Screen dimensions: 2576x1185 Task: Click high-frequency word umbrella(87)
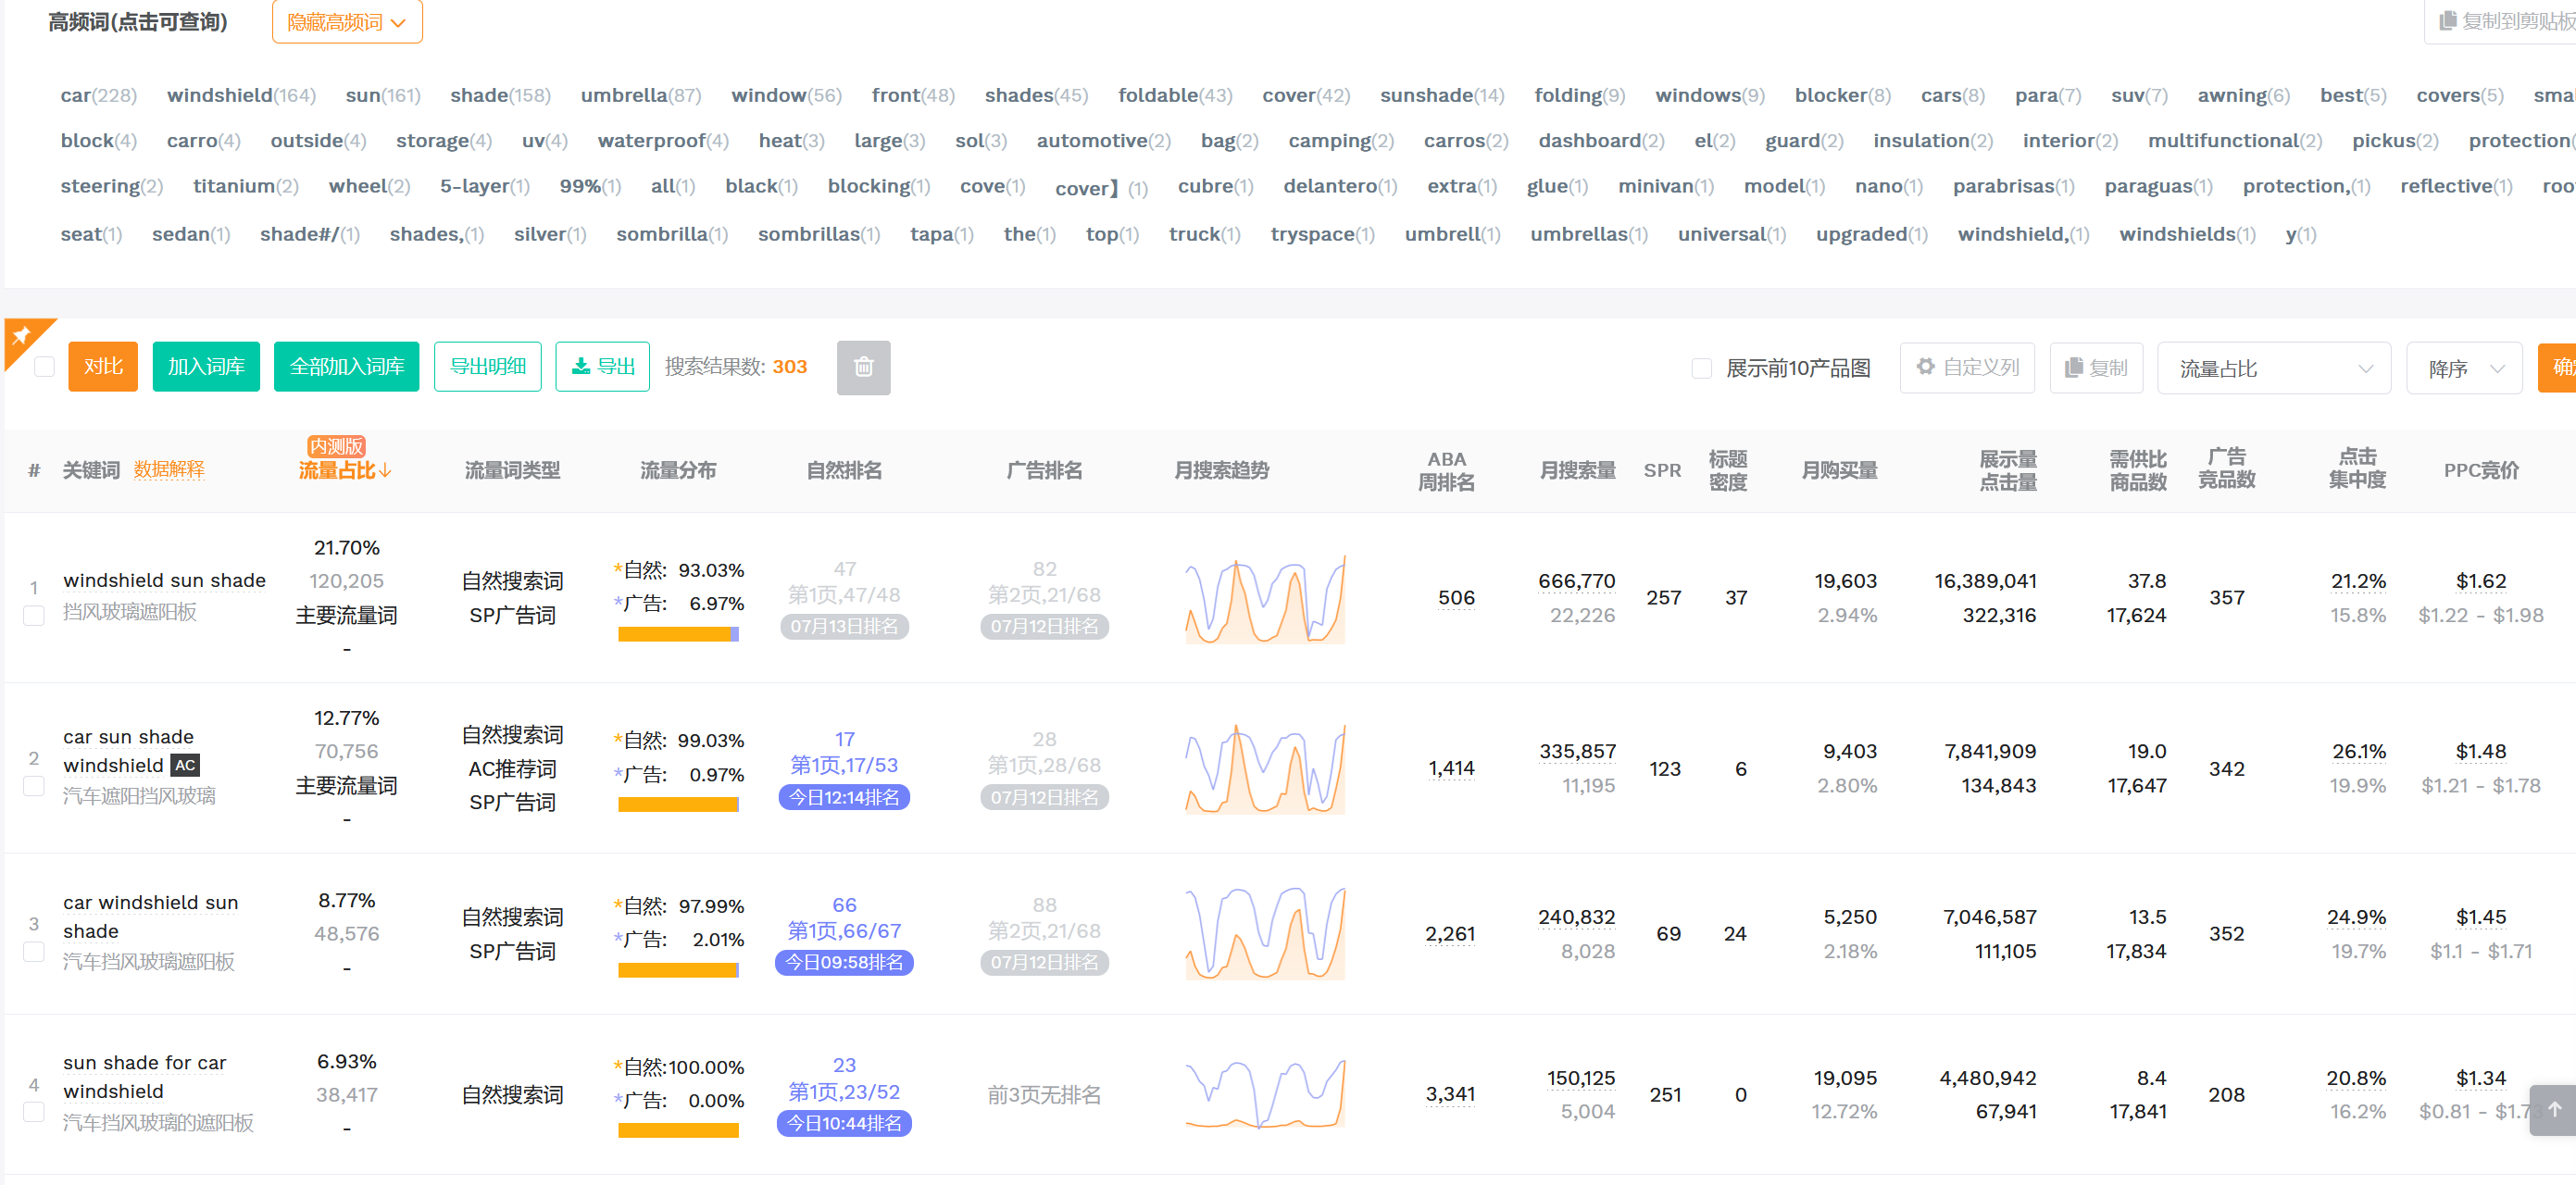pos(641,95)
